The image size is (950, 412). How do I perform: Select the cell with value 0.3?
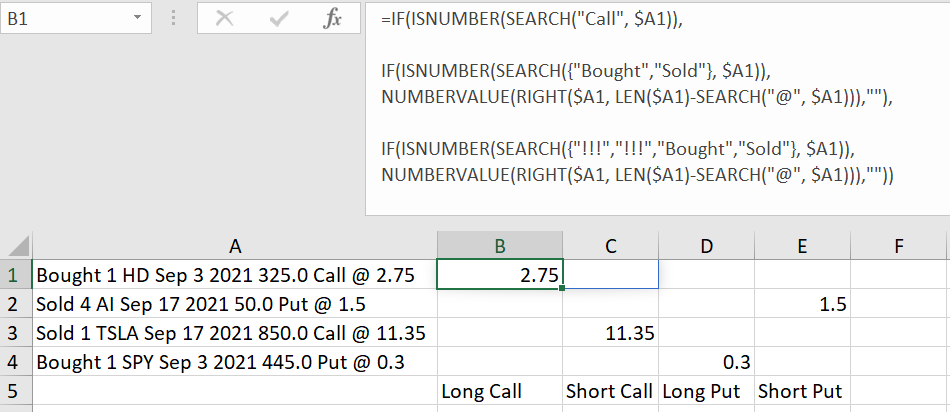[x=706, y=362]
